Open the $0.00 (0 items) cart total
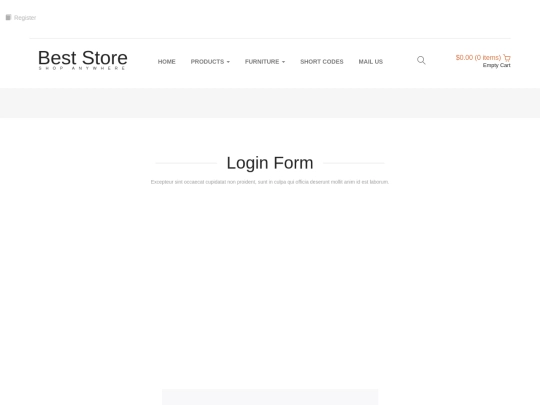540x405 pixels. click(478, 58)
